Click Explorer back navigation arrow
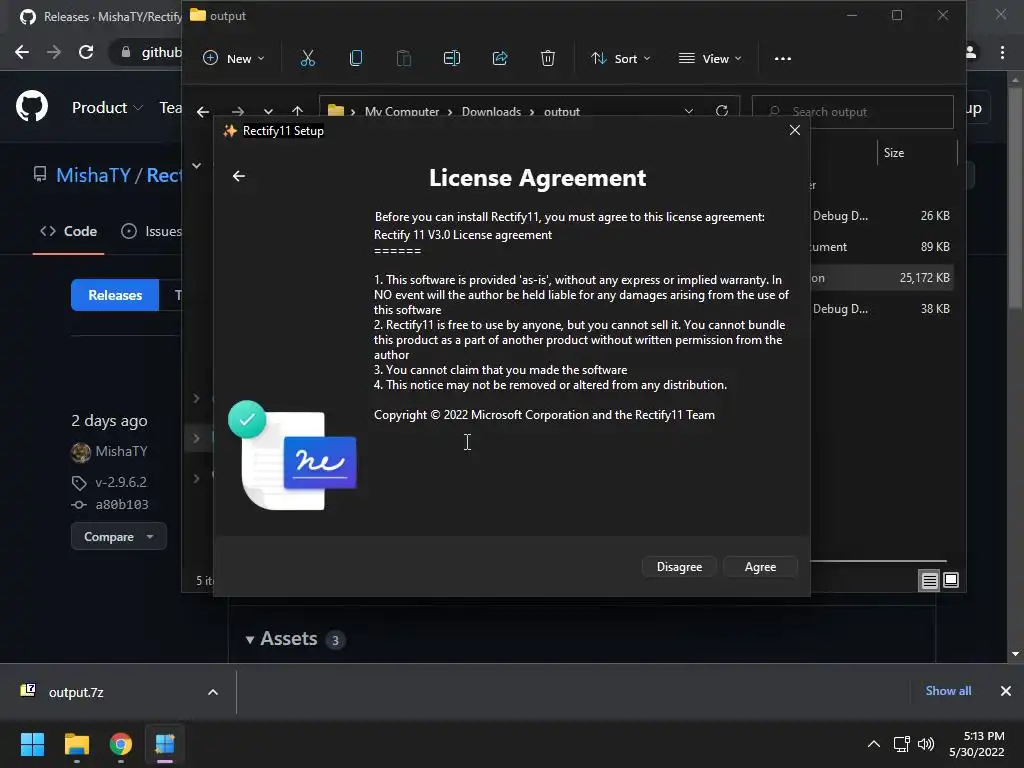The width and height of the screenshot is (1024, 768). tap(203, 112)
